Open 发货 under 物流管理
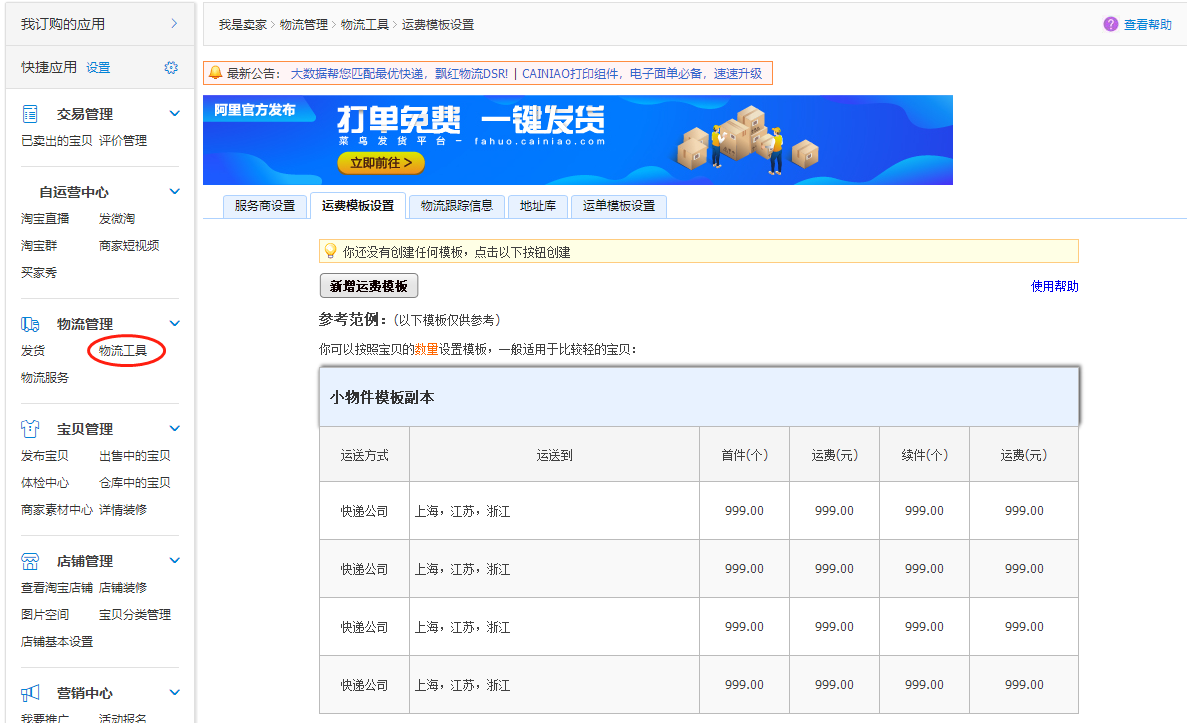The width and height of the screenshot is (1187, 723). click(x=33, y=351)
